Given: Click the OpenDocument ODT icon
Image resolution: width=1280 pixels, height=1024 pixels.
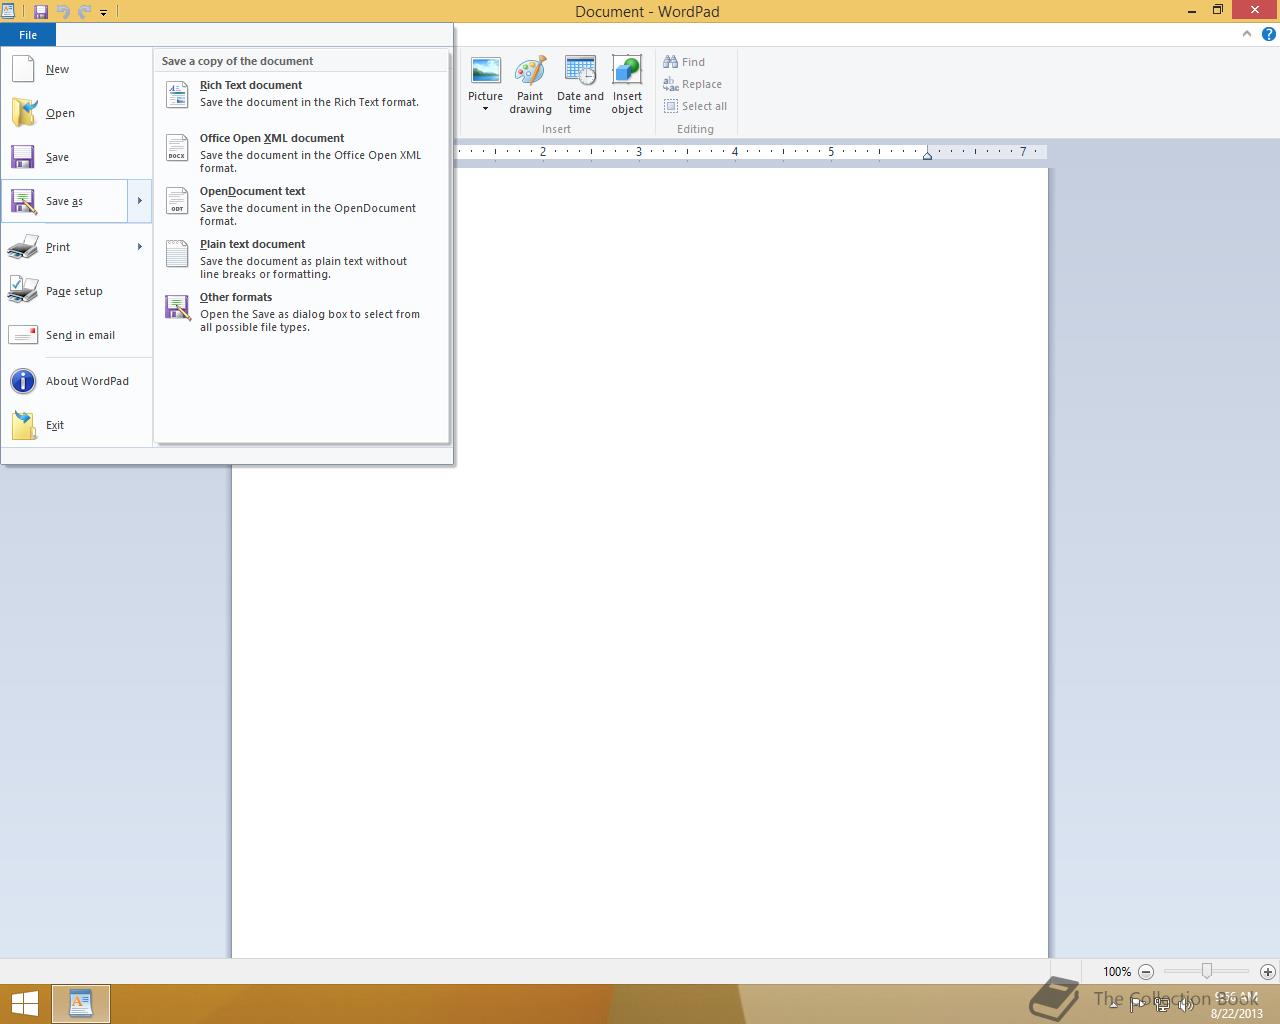Looking at the screenshot, I should point(177,200).
